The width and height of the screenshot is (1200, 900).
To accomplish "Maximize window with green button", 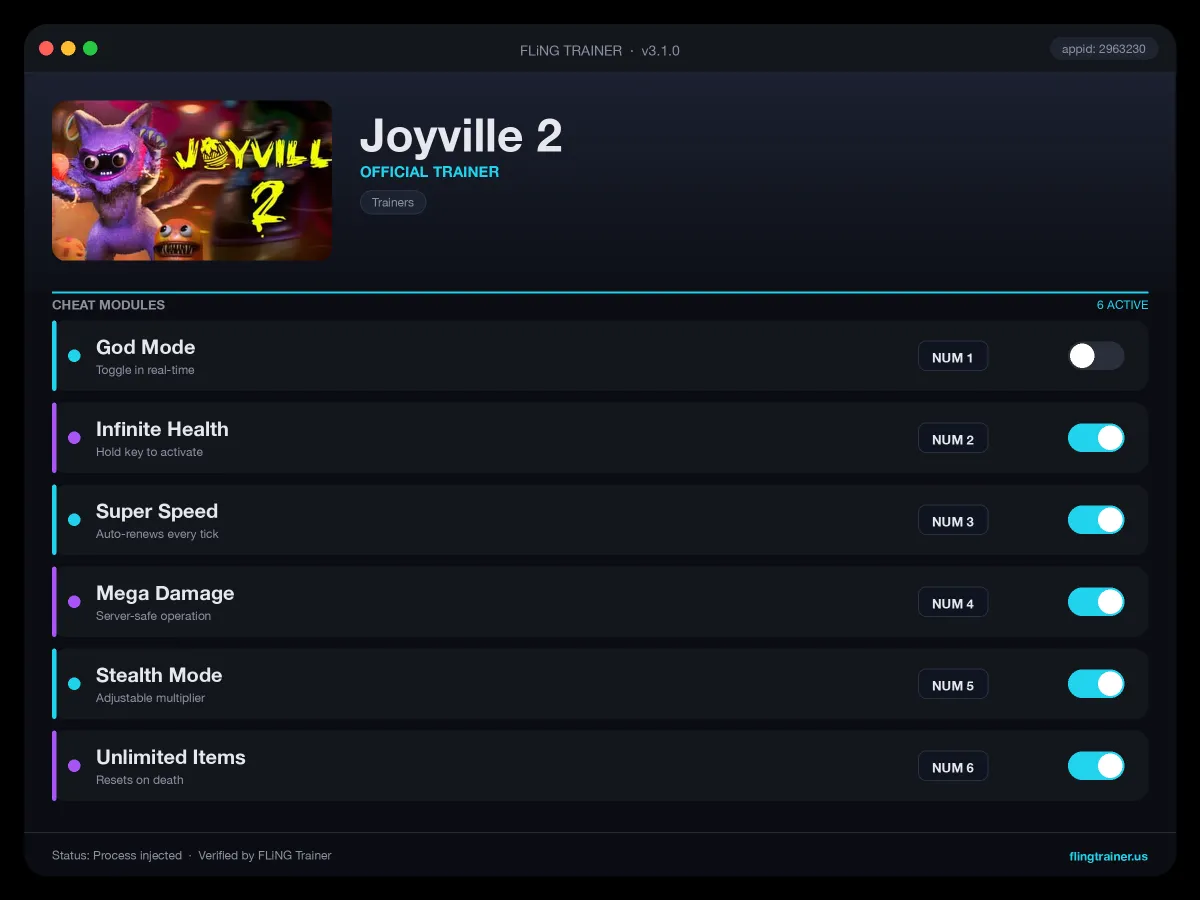I will 90,48.
